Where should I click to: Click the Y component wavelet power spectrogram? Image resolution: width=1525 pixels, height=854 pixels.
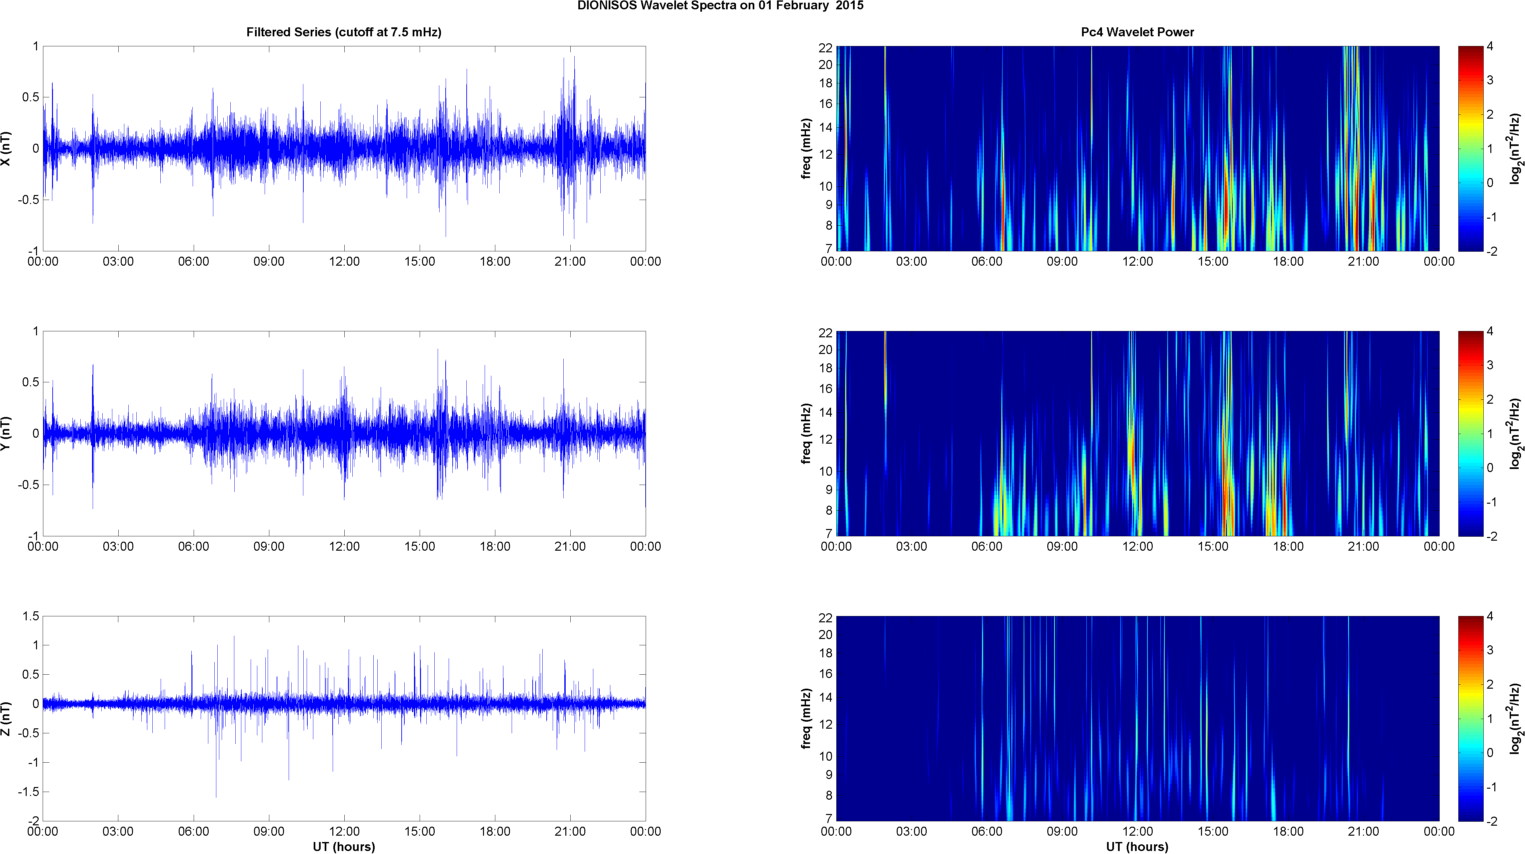(x=1137, y=433)
